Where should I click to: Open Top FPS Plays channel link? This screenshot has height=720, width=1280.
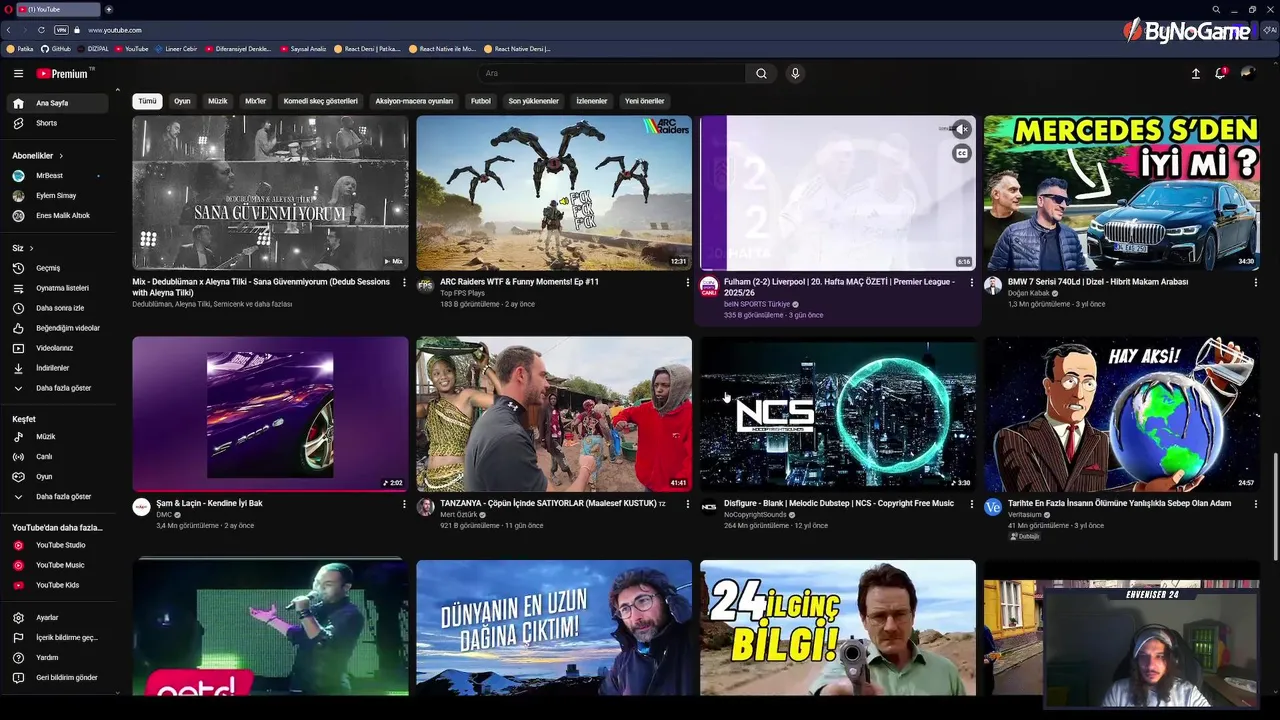click(x=462, y=293)
